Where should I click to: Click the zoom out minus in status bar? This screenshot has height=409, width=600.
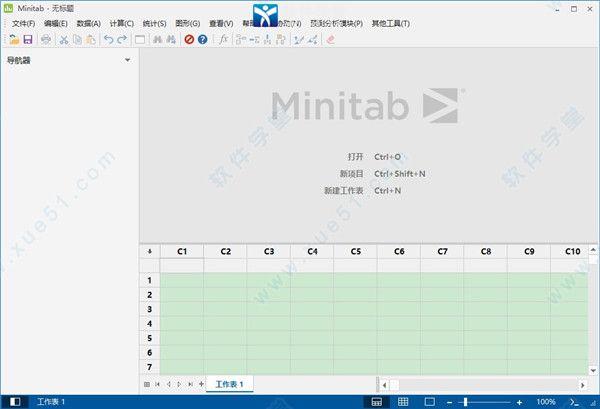click(x=450, y=402)
